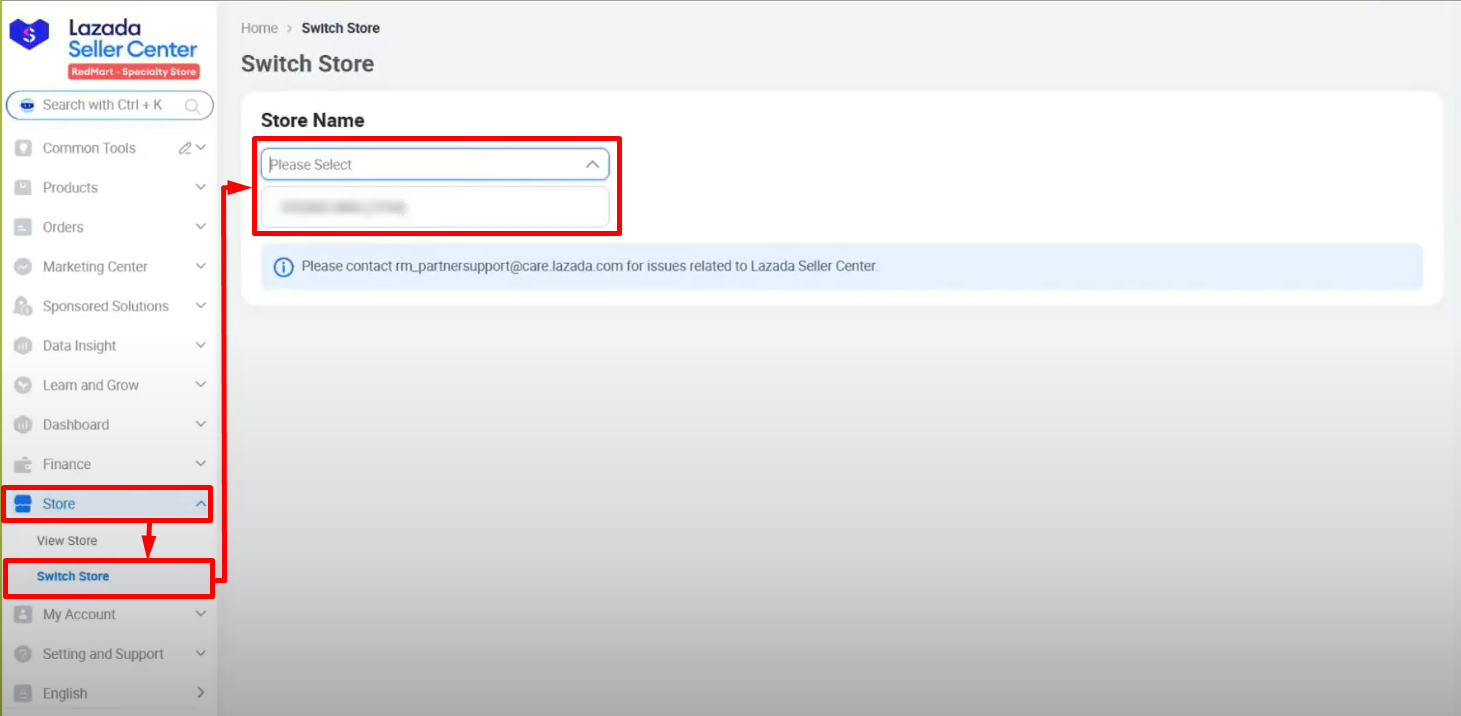Click the Marketing Center icon
1461x716 pixels.
23,267
